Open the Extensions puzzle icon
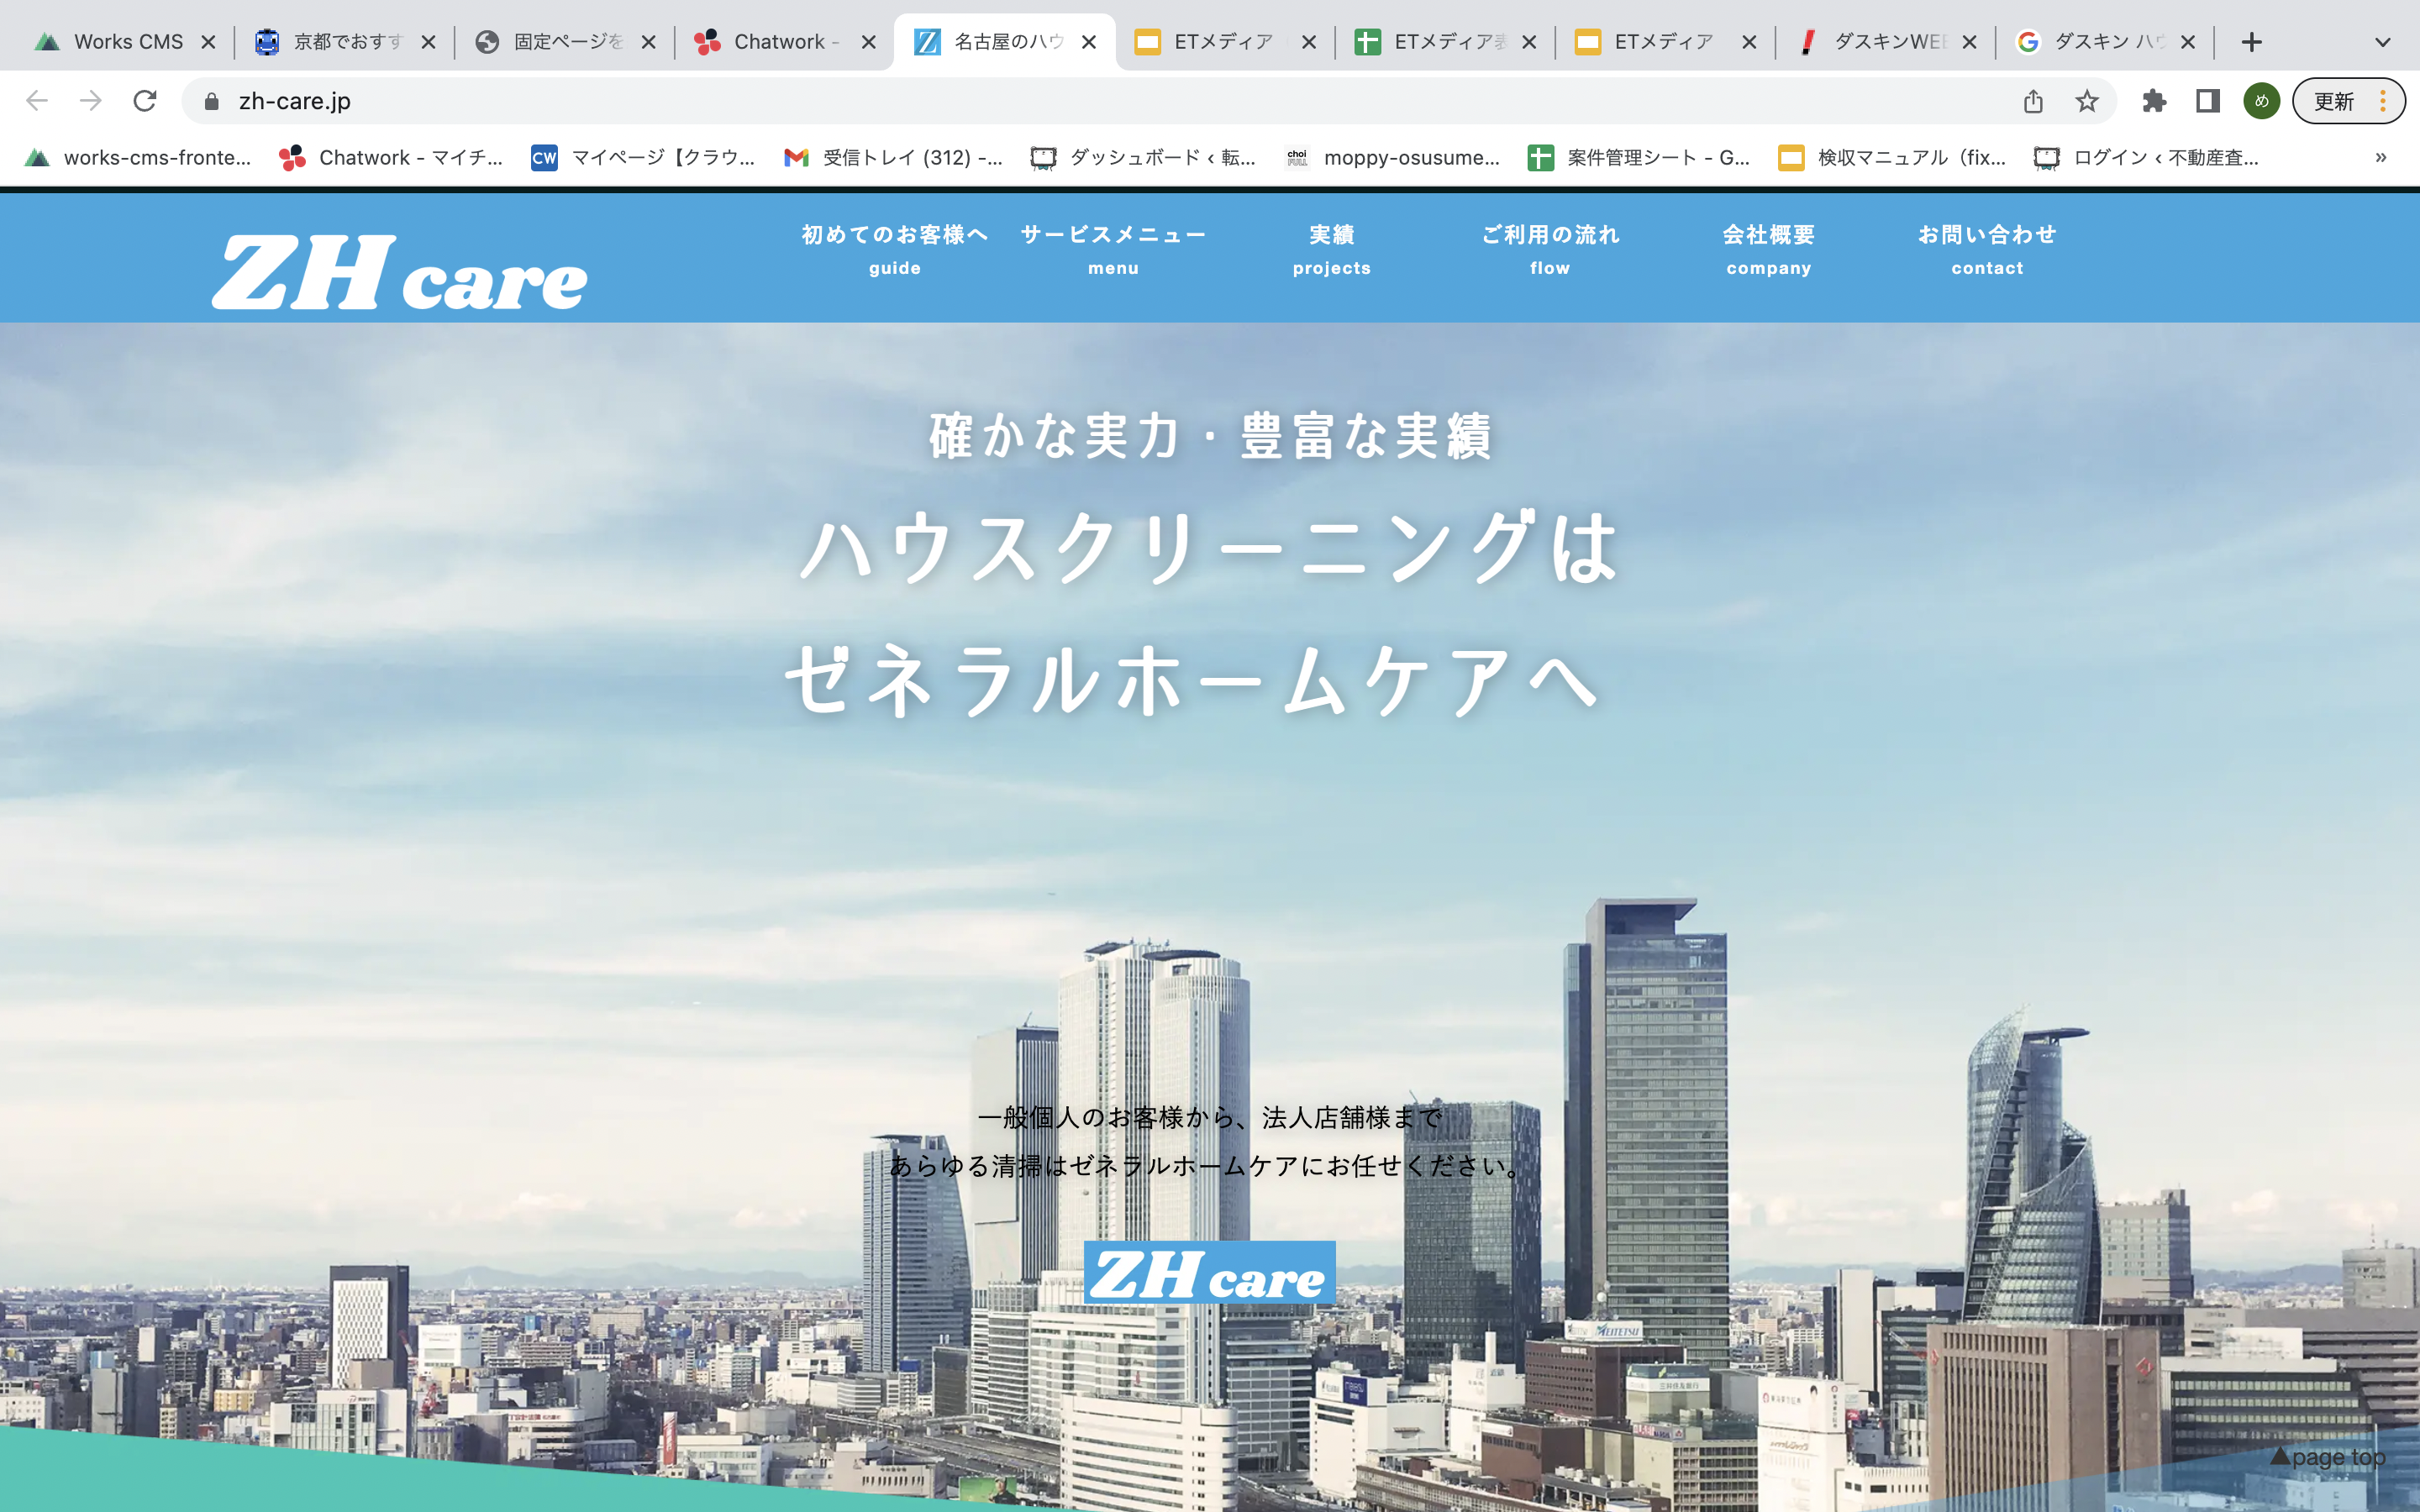 tap(2154, 101)
